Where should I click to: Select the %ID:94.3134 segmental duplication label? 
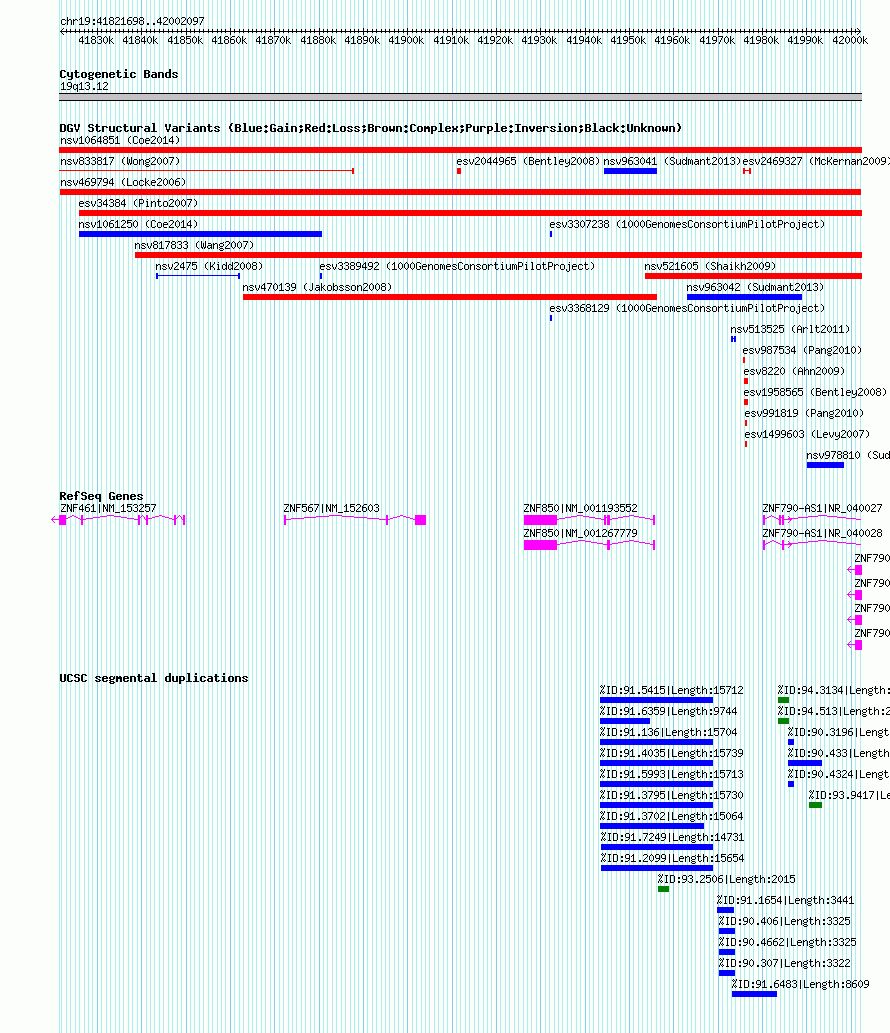tap(833, 690)
